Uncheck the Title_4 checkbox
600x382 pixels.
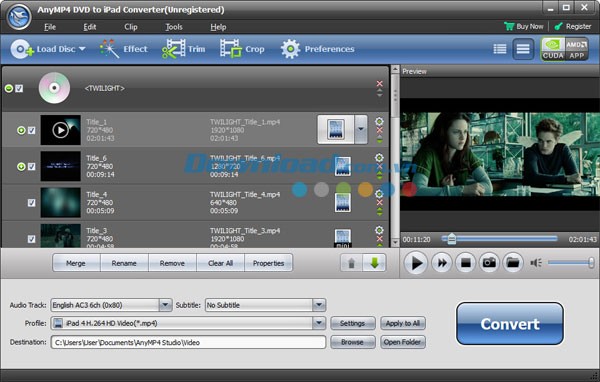coord(31,202)
